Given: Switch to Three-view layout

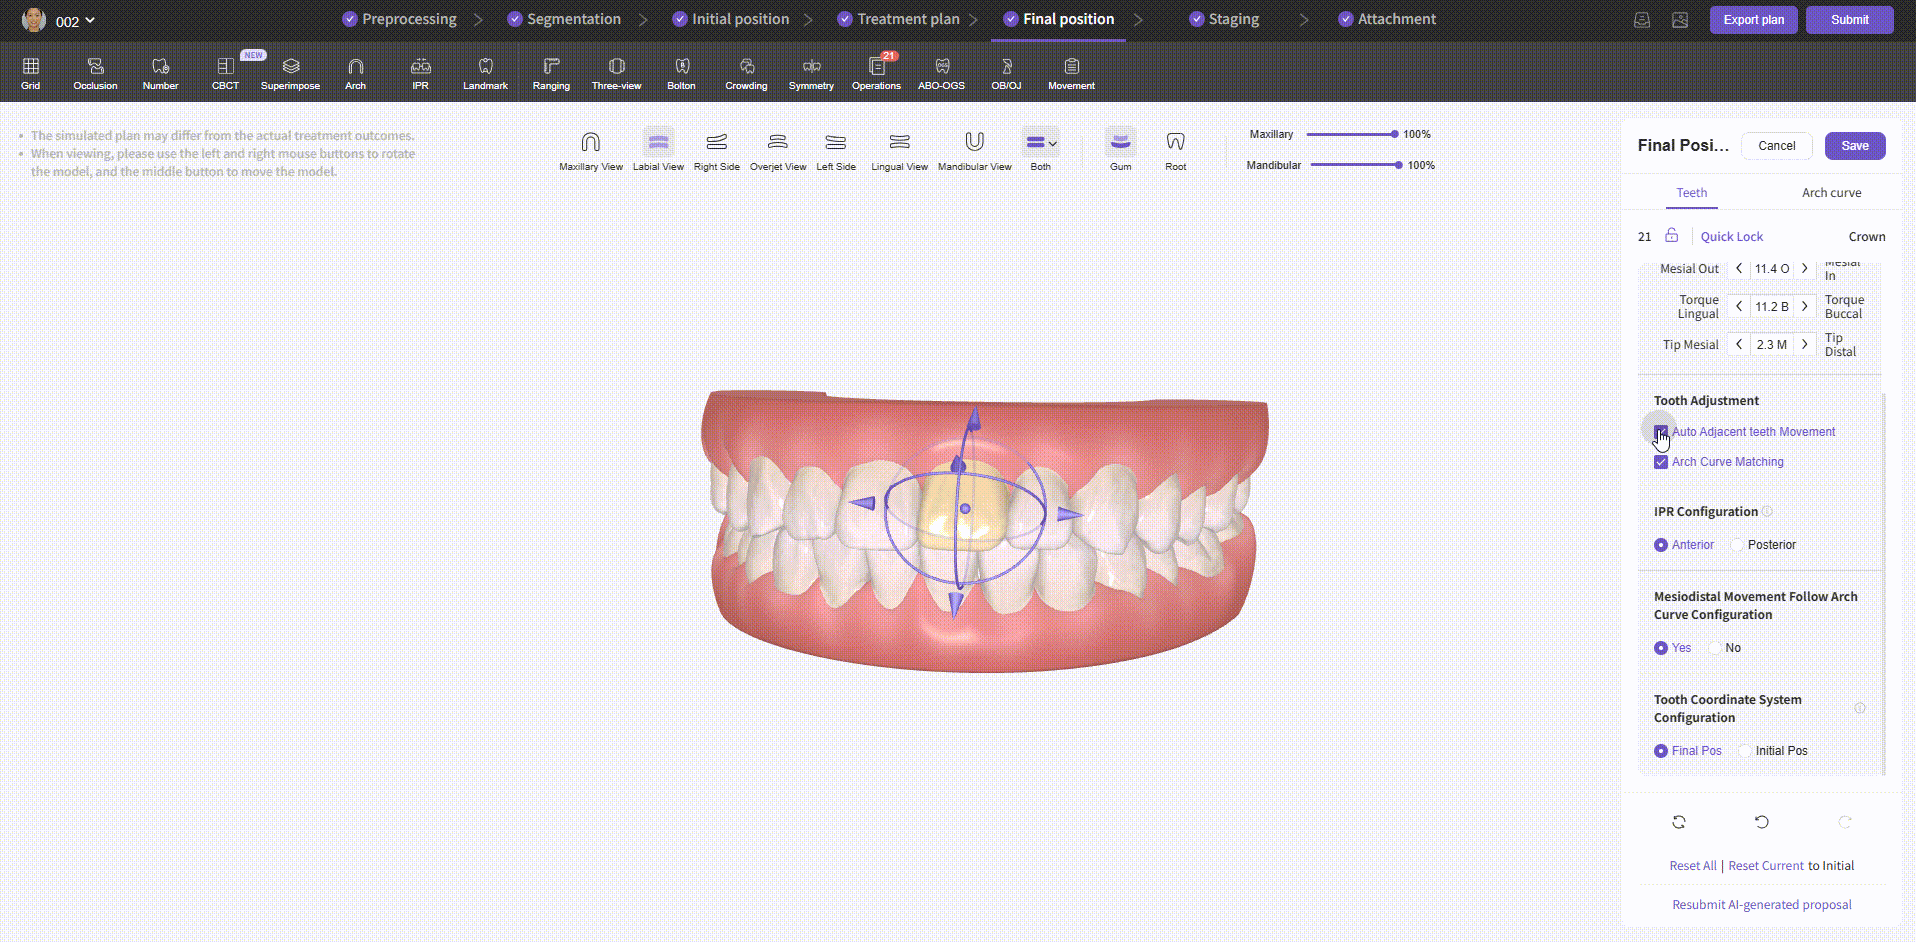Looking at the screenshot, I should (x=616, y=73).
